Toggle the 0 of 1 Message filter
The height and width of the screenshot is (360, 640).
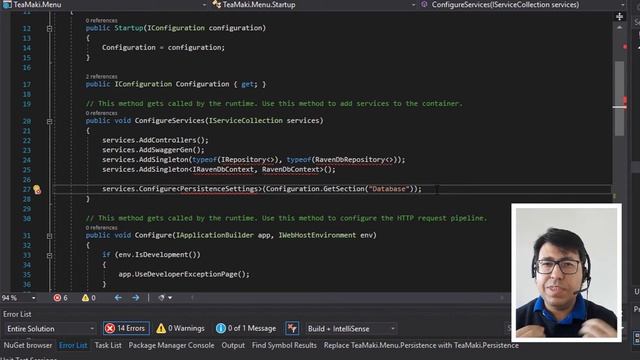(x=246, y=328)
